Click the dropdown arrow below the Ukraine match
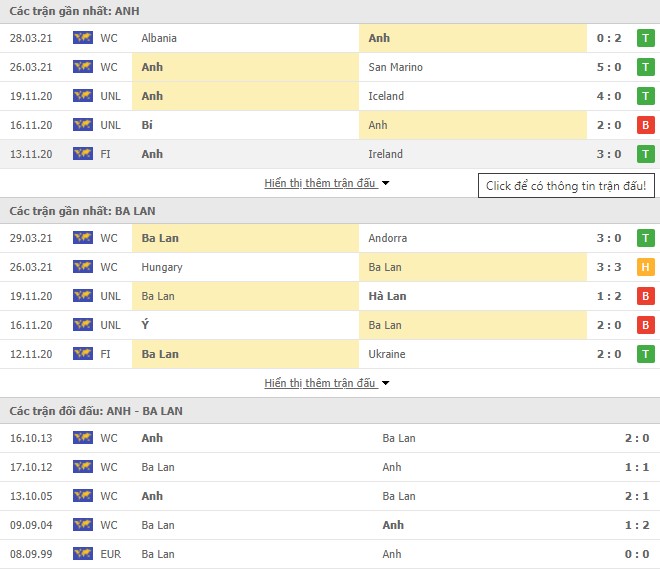 (385, 383)
